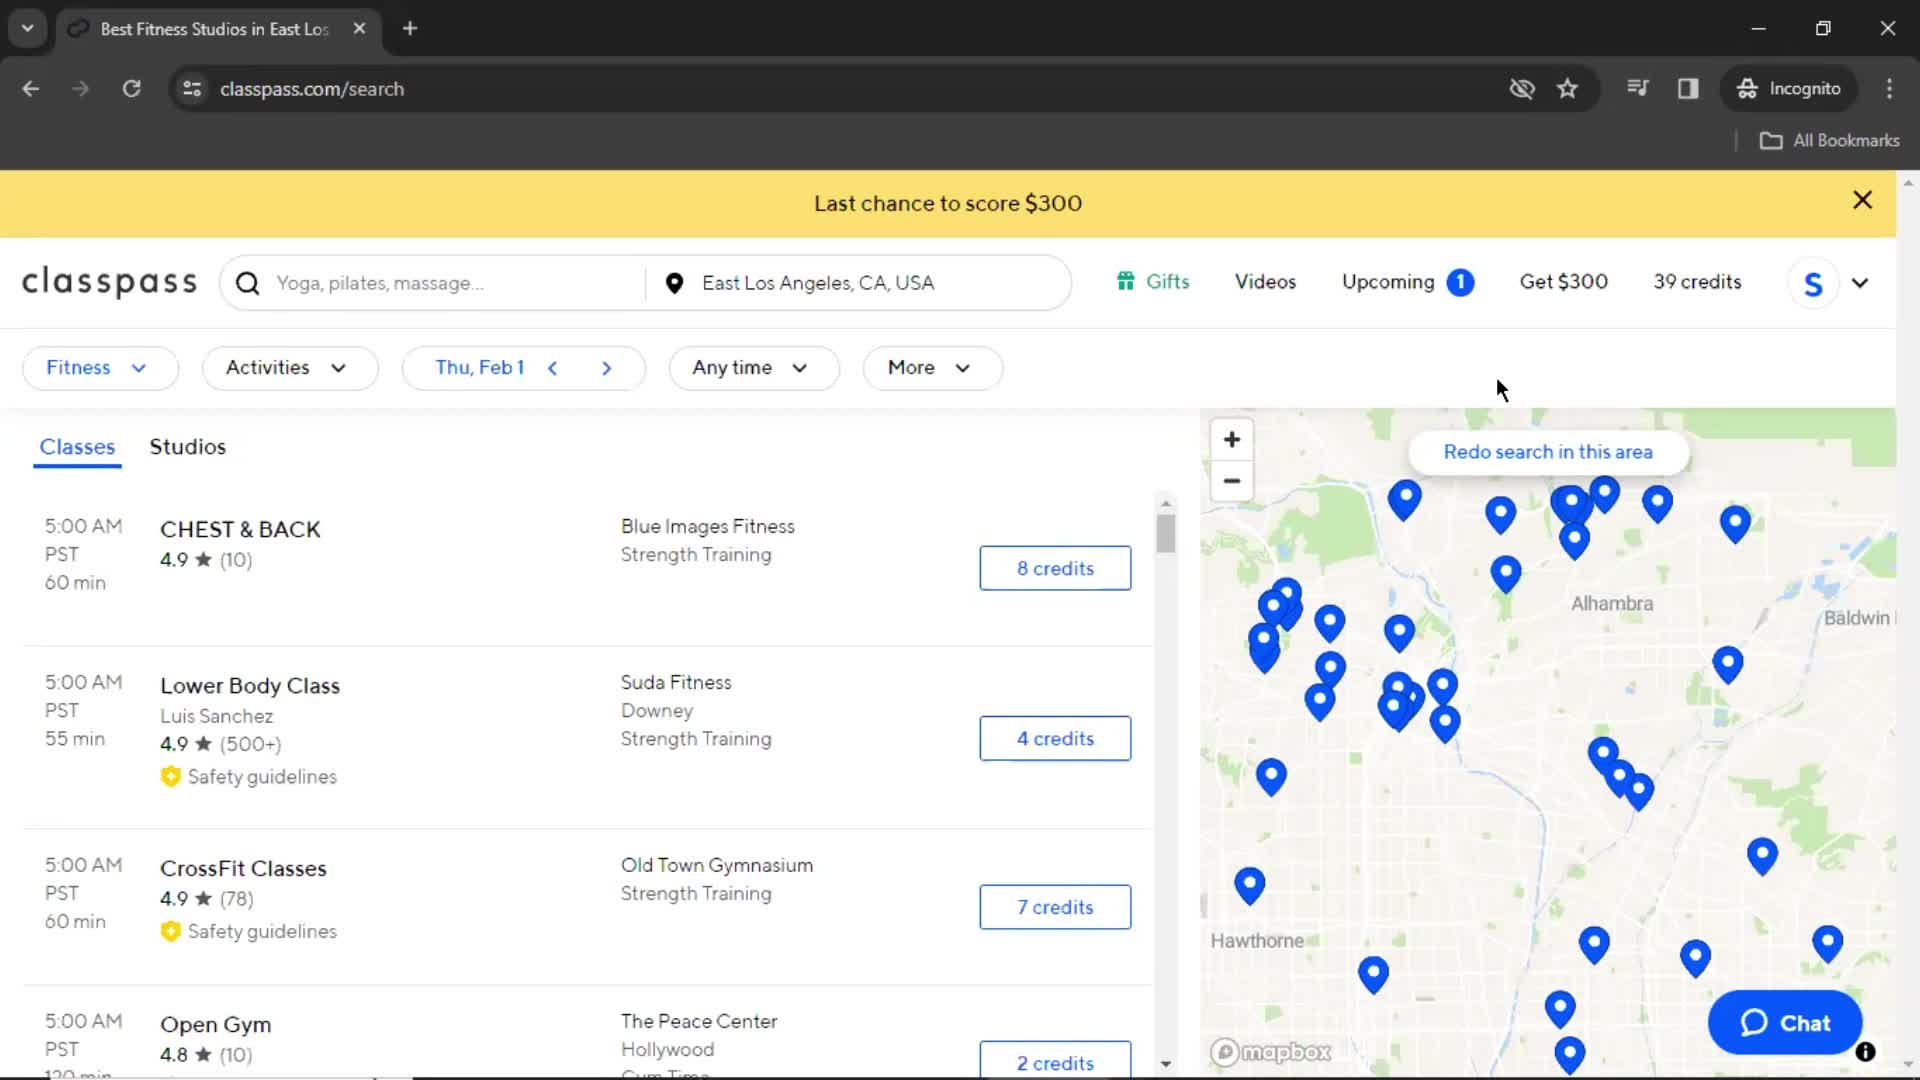
Task: View 39 credits balance
Action: pyautogui.click(x=1697, y=282)
